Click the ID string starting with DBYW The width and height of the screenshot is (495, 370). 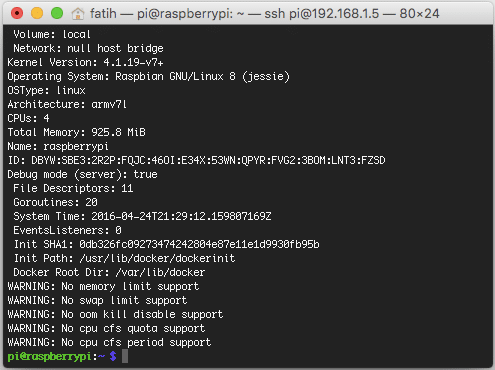(208, 160)
